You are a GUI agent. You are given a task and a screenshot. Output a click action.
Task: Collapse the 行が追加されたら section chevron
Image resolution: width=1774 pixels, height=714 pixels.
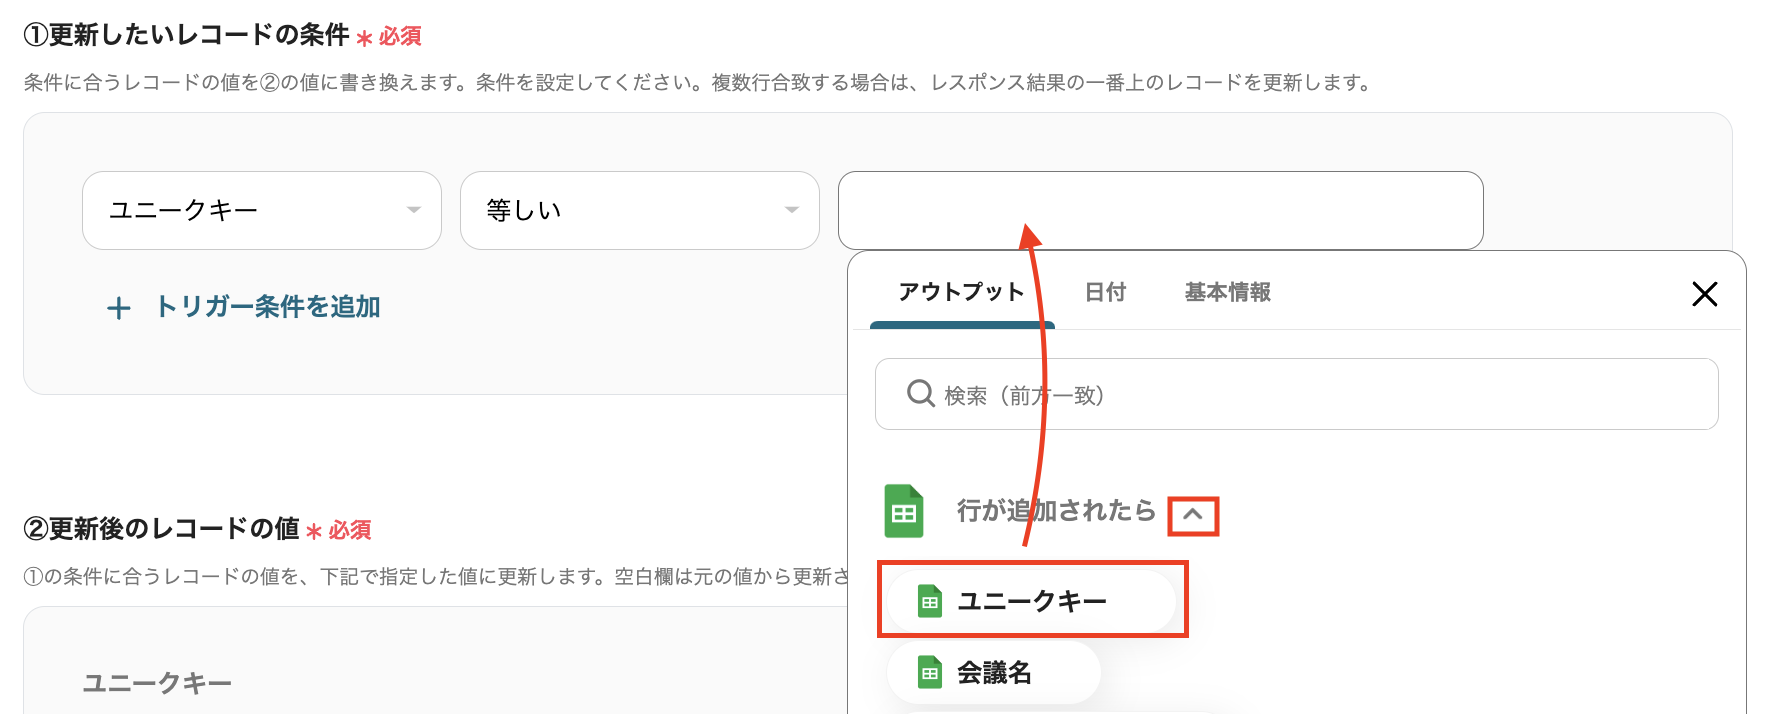pyautogui.click(x=1193, y=516)
